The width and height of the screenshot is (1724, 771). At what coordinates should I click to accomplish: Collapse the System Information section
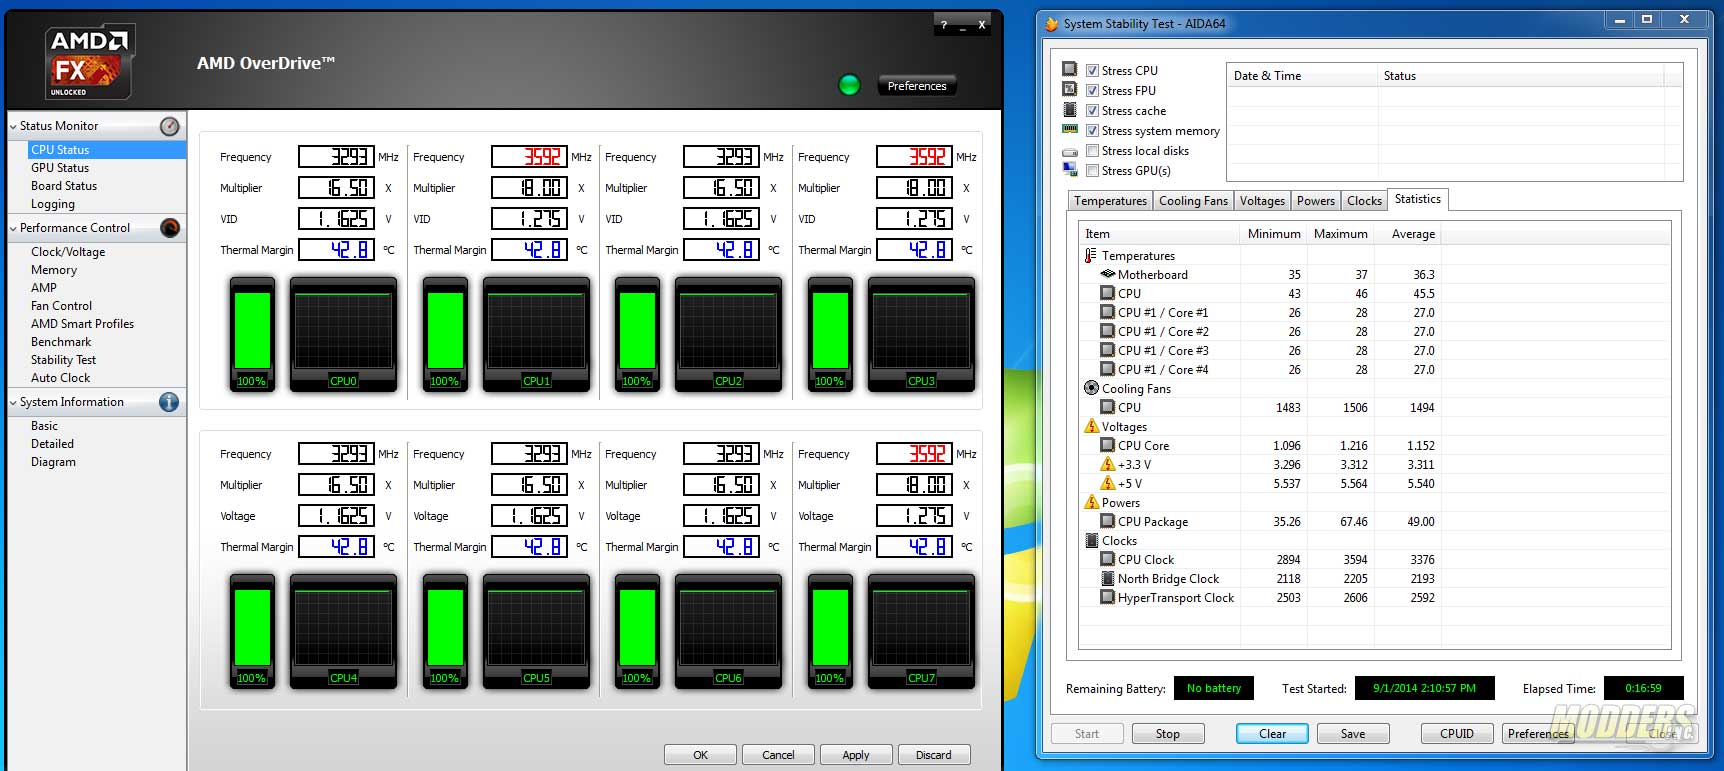point(13,402)
